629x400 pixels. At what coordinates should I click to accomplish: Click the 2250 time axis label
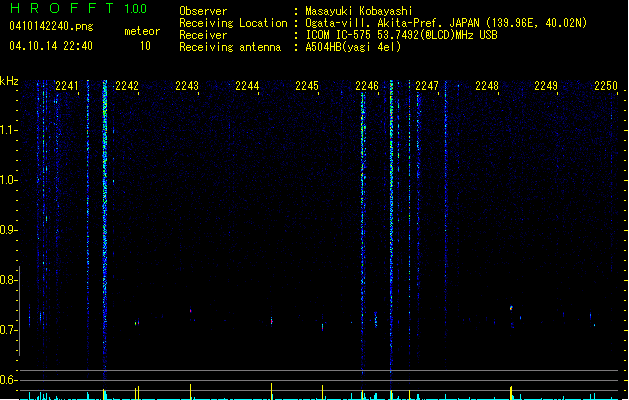(606, 86)
